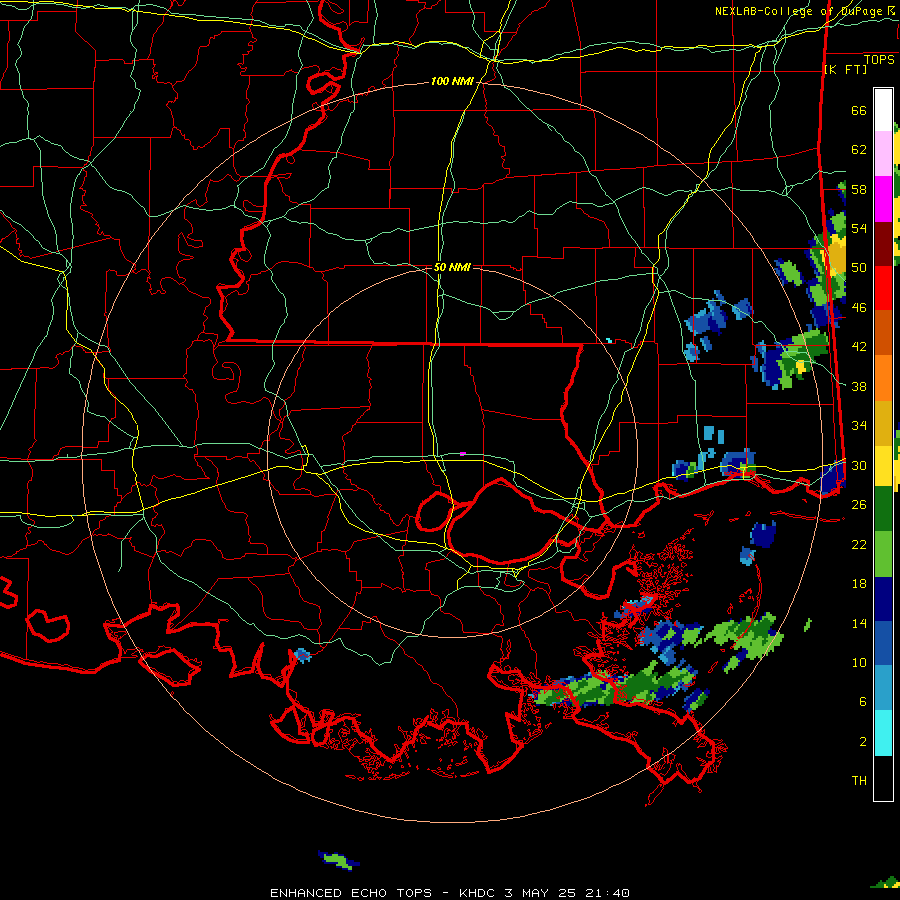Viewport: 900px width, 900px height.
Task: Click the '100 NMI' range ring label
Action: tap(452, 82)
